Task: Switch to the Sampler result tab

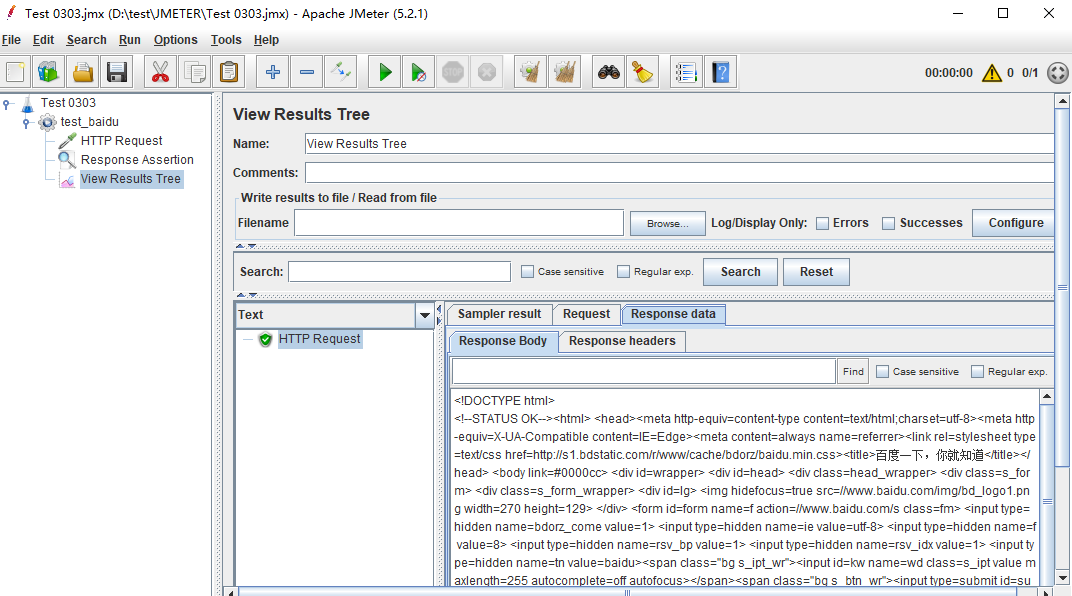Action: (x=499, y=314)
